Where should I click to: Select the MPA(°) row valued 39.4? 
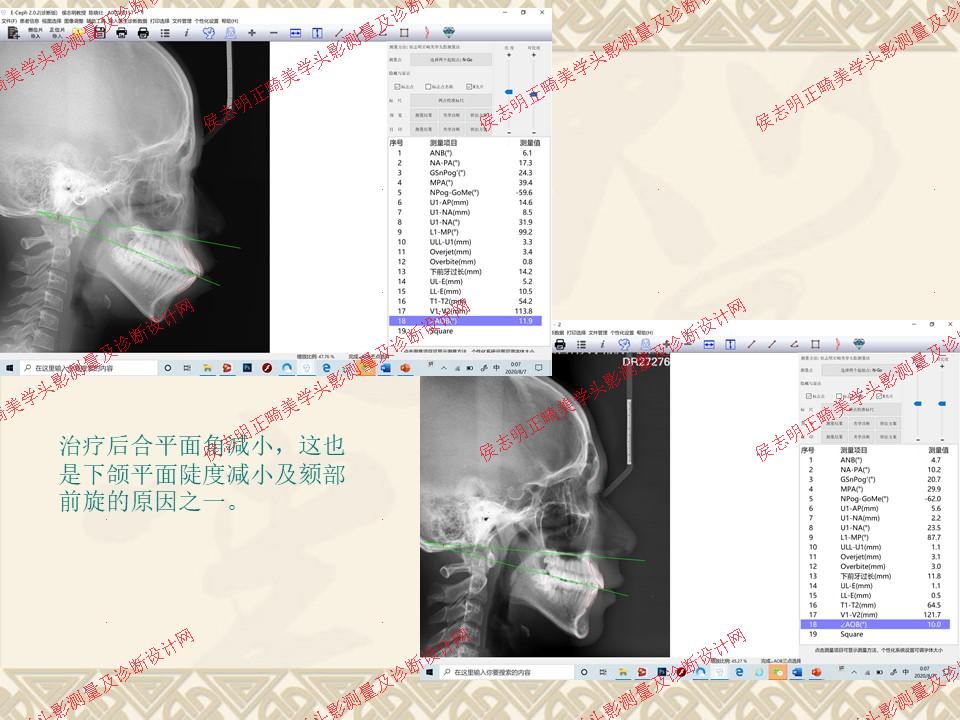pyautogui.click(x=465, y=182)
